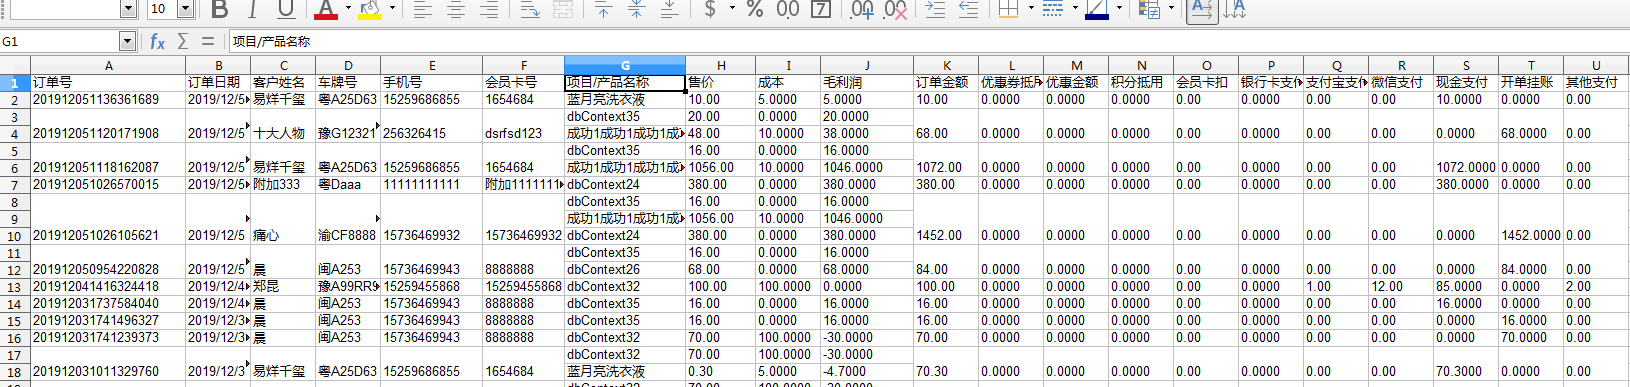Open conditional formatting tool
Viewport: 1630px width, 387px height.
(1149, 10)
